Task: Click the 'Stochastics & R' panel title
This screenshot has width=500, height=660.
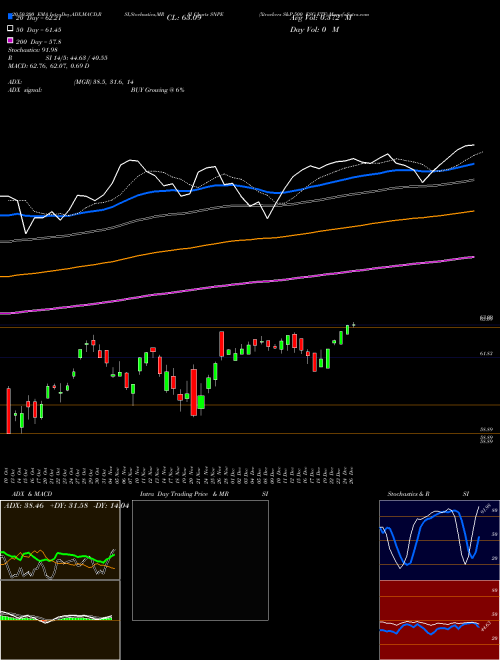Action: (x=409, y=494)
